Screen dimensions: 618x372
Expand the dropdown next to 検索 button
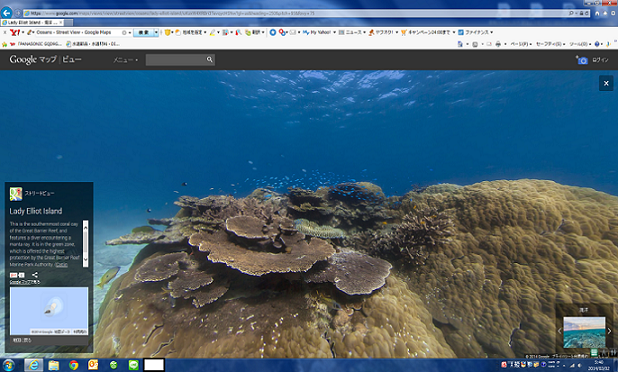point(156,32)
